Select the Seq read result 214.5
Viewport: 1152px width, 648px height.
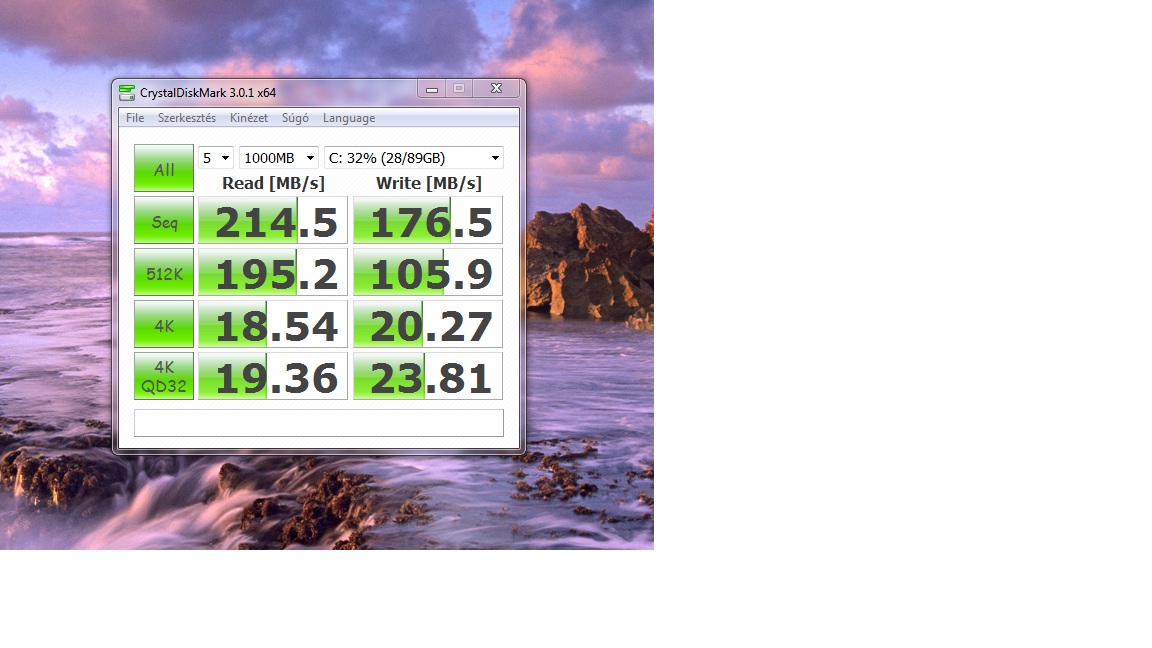pos(273,220)
